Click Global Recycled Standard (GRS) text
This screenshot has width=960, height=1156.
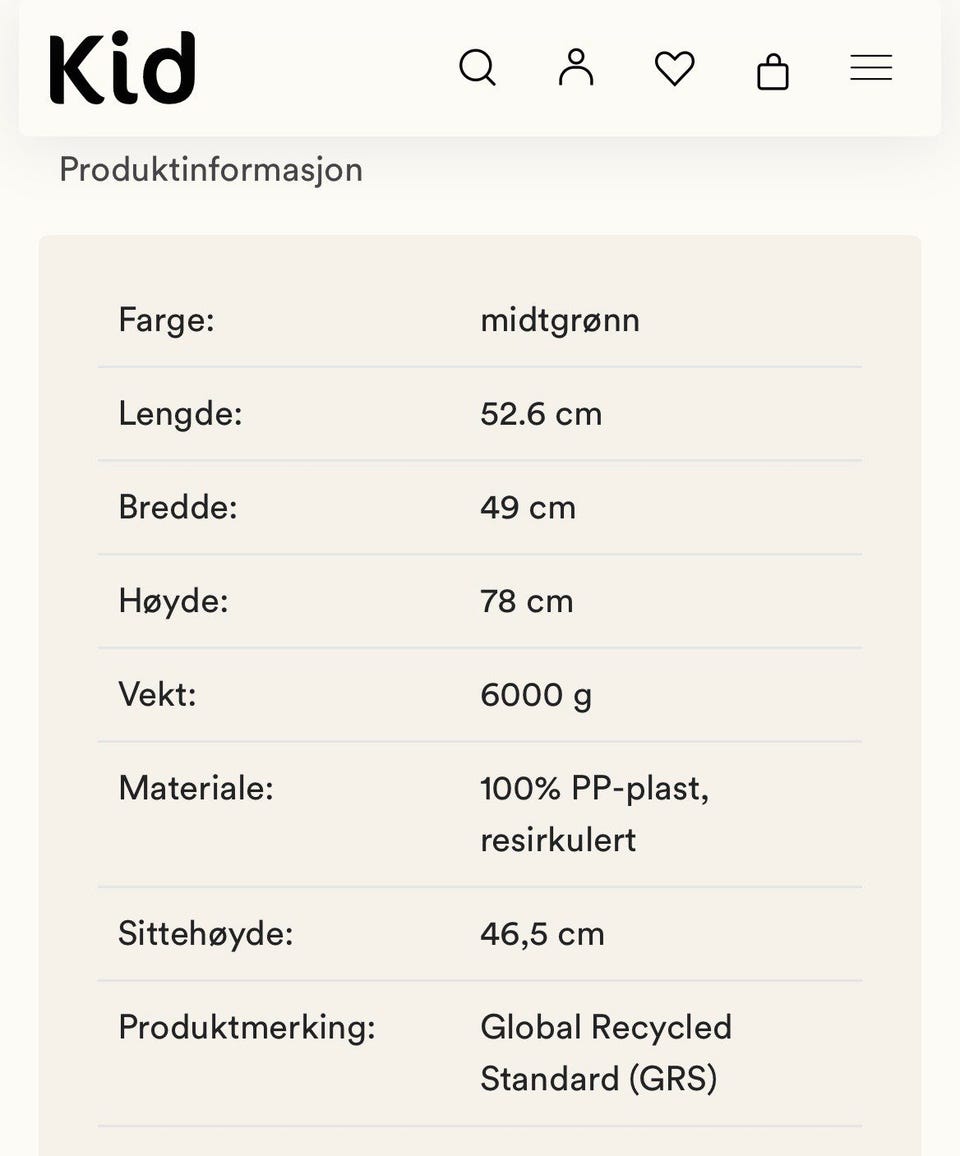606,1053
